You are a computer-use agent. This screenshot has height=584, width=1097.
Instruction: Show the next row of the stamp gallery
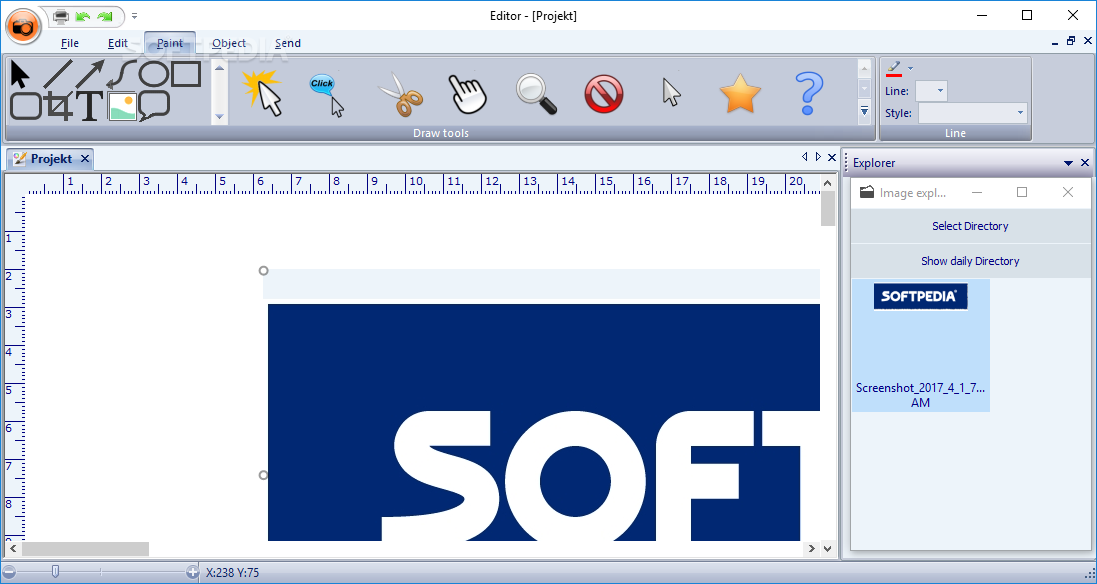point(865,89)
